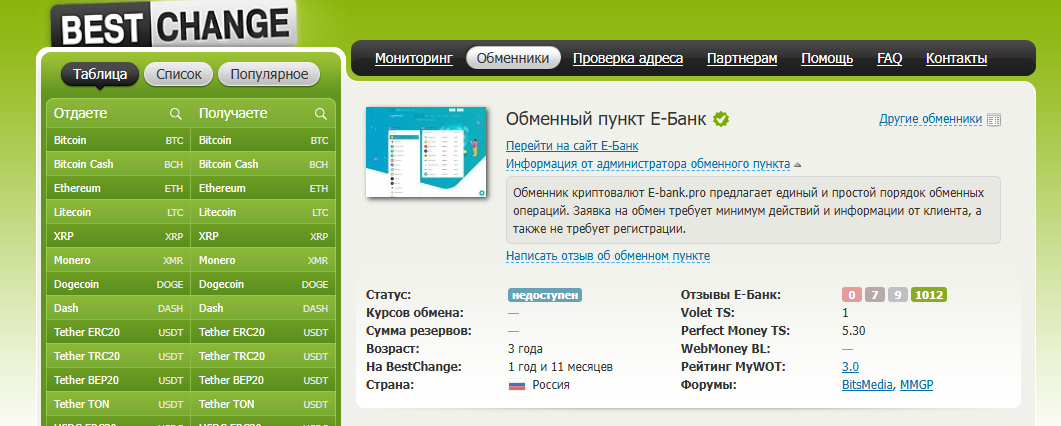
Task: Select Bitcoin in the Отдаете column
Action: (118, 141)
